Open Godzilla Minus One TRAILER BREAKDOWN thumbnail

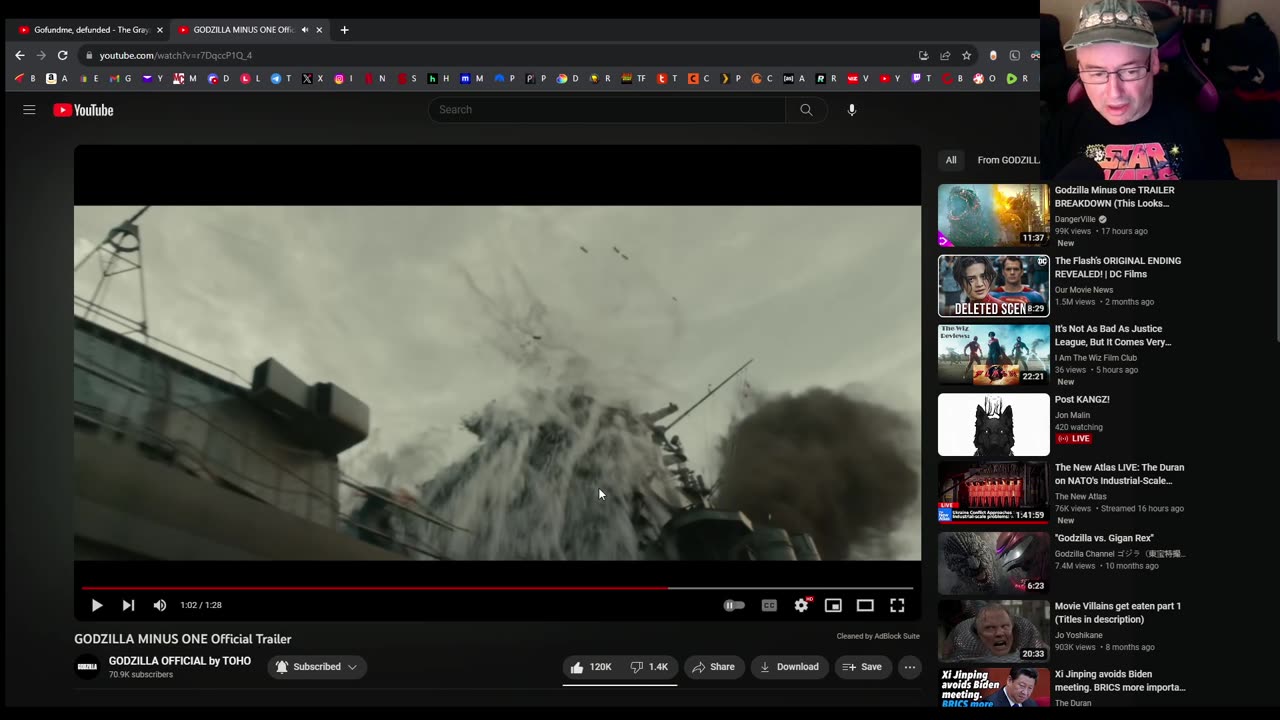tap(993, 215)
